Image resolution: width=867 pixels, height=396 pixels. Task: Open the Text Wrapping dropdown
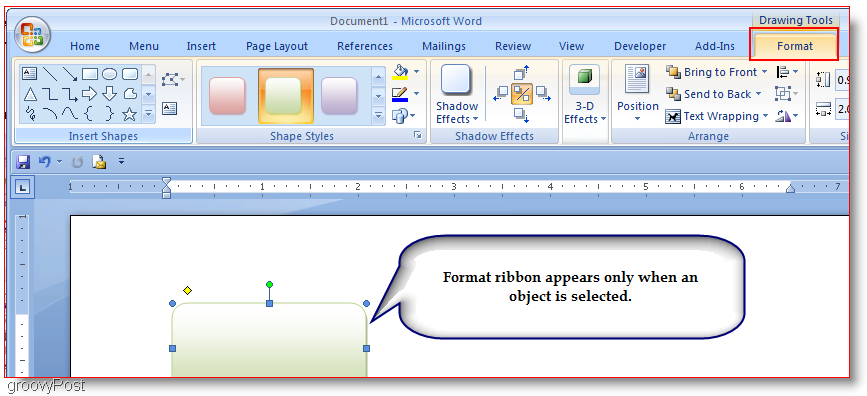[717, 116]
